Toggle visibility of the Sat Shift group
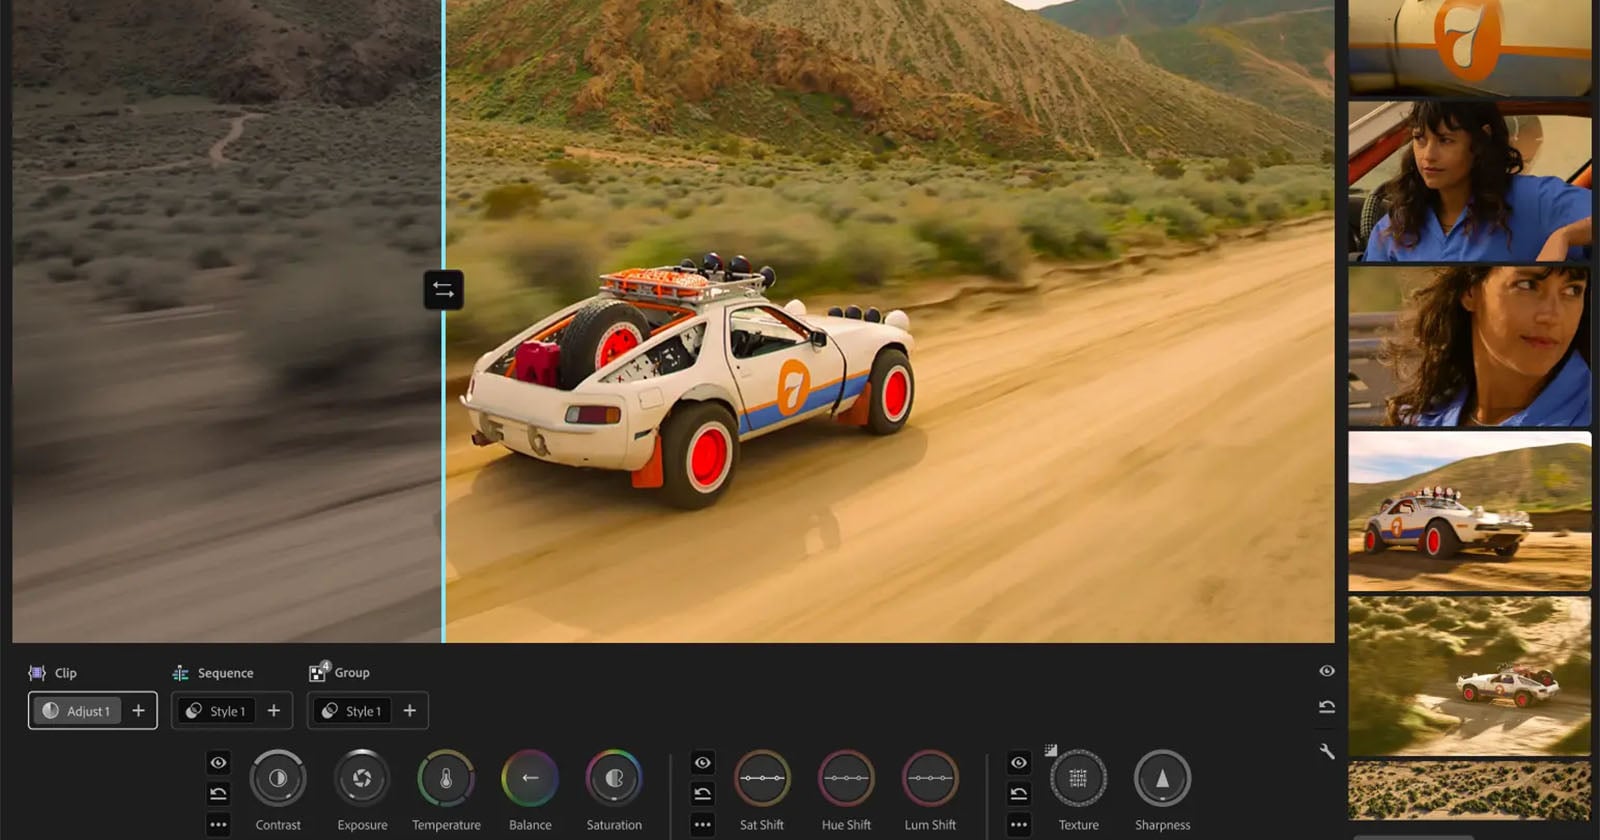1600x840 pixels. tap(703, 763)
